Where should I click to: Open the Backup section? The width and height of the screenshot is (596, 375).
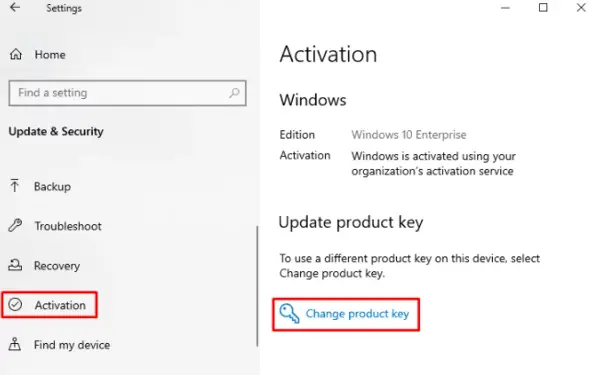[52, 187]
